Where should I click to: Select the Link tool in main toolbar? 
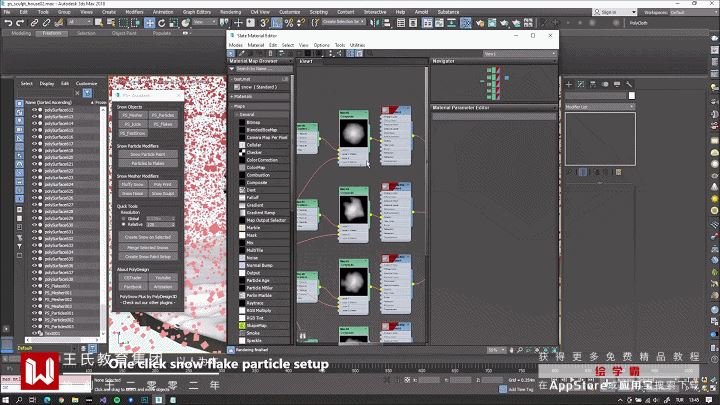34,22
